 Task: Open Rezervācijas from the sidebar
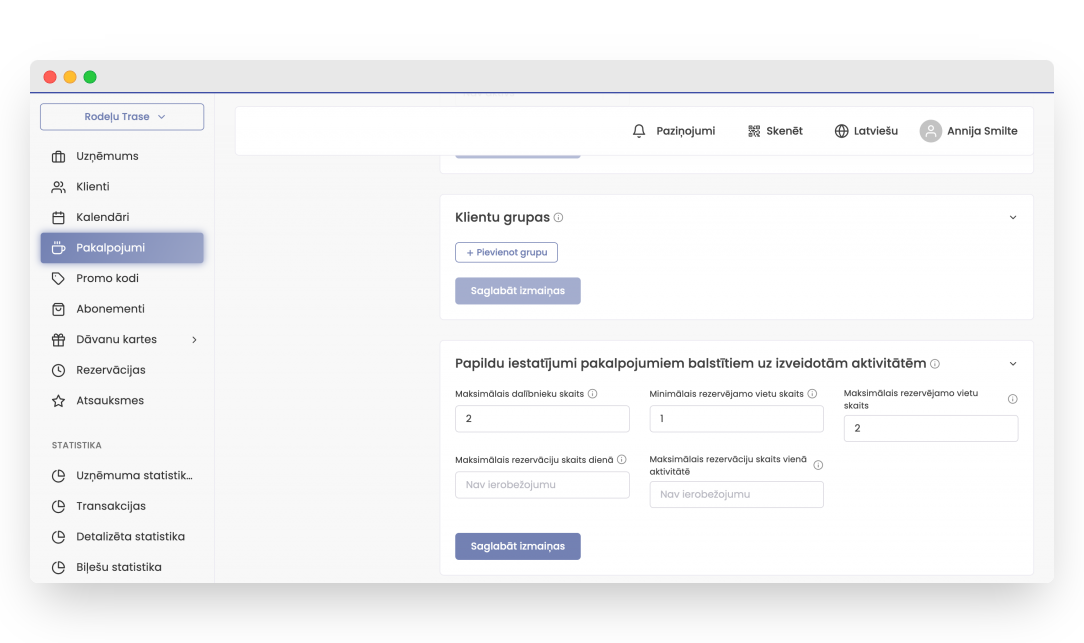[110, 370]
